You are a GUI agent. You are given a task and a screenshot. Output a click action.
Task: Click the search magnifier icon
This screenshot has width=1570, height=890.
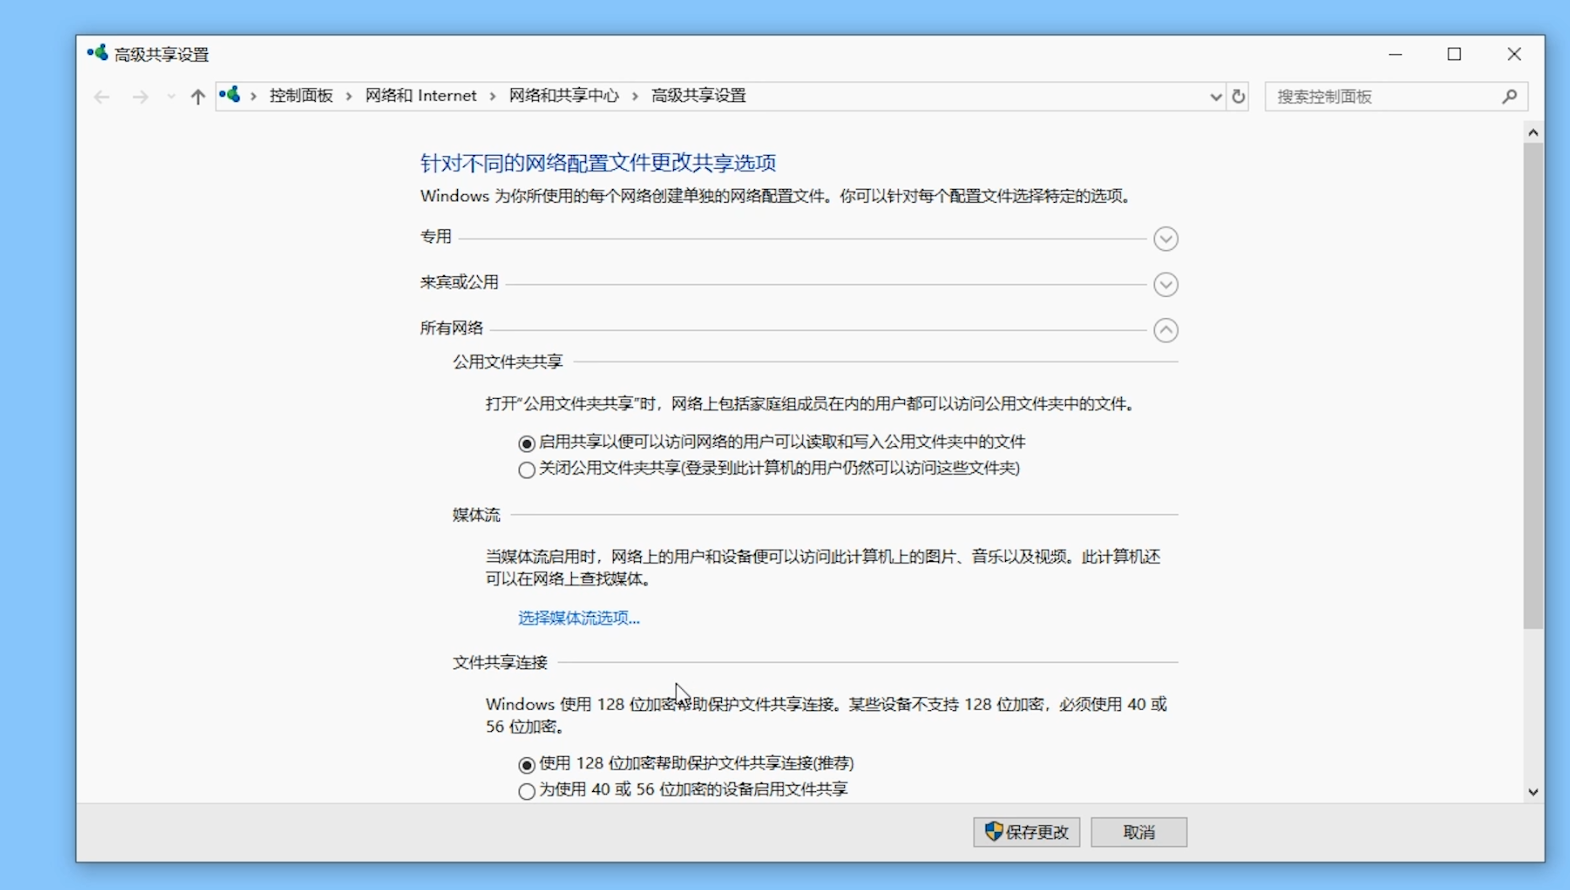(1509, 97)
